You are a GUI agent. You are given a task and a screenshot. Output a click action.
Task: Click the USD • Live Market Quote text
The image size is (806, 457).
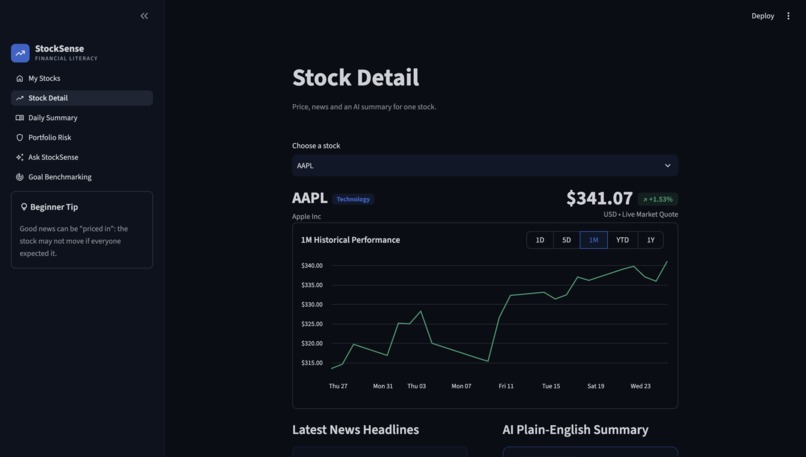pyautogui.click(x=640, y=214)
